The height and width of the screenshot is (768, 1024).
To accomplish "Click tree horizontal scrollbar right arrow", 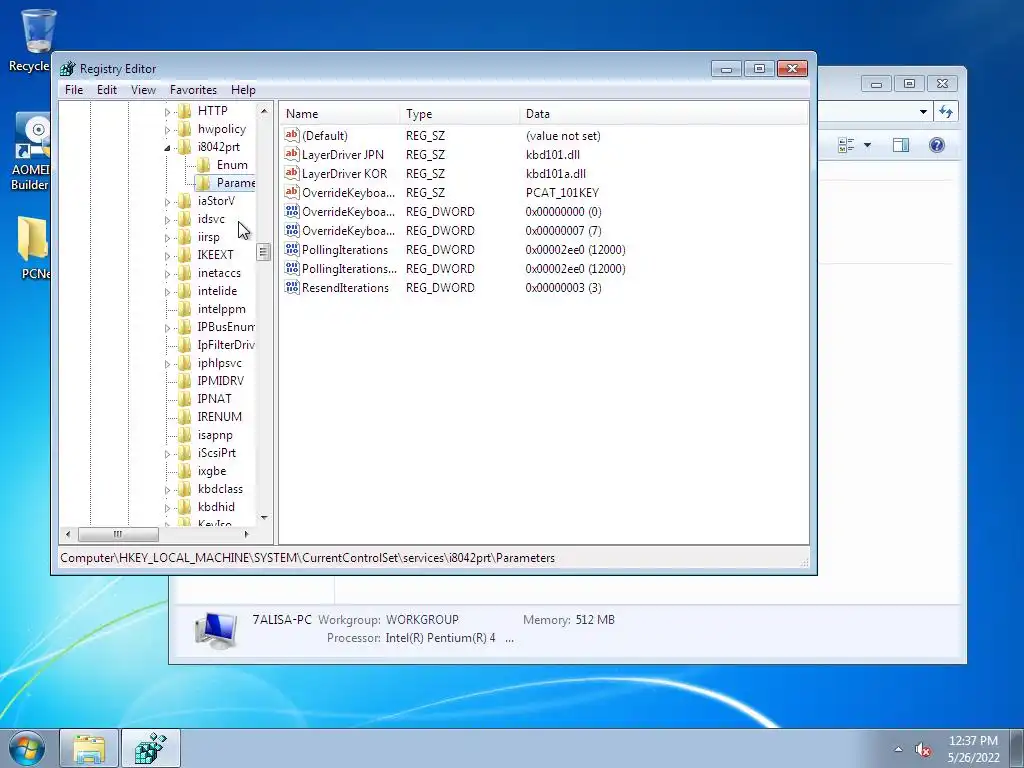I will click(x=246, y=534).
